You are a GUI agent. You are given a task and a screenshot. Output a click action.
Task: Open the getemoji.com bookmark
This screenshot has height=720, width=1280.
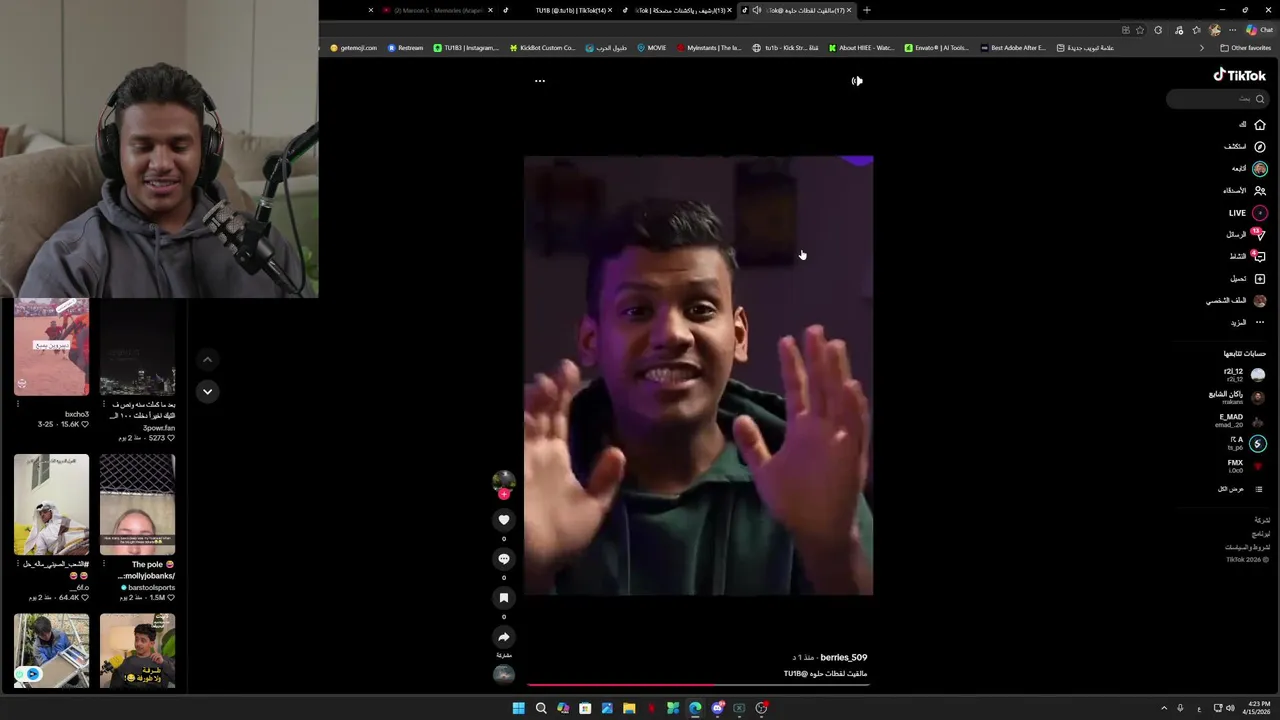click(354, 48)
